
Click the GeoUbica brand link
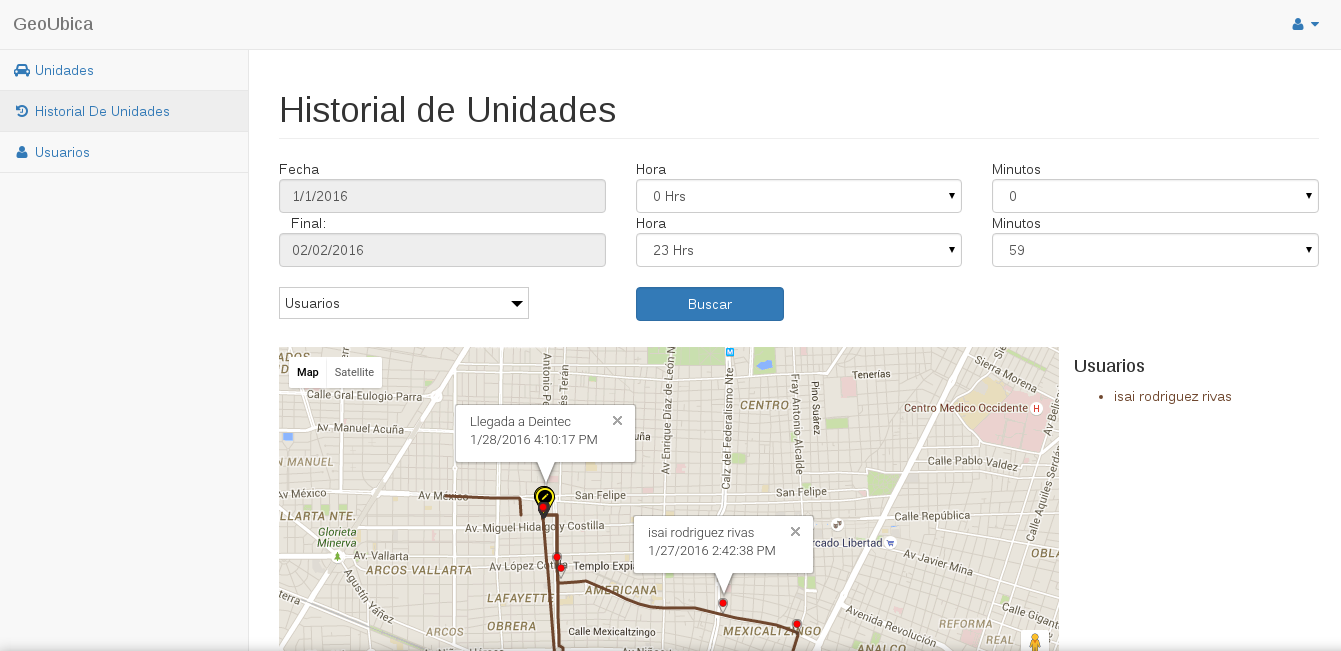(53, 24)
